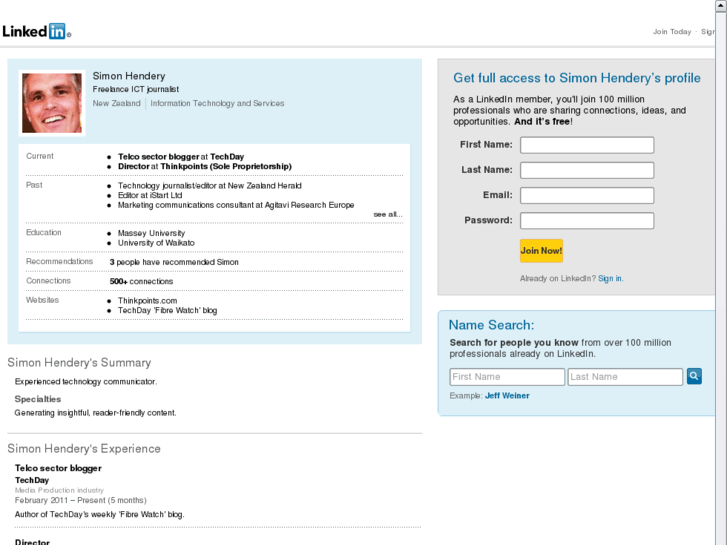The height and width of the screenshot is (545, 727).
Task: Click 'Marketing communications consultant at Agitavi Research Europe'
Action: (x=236, y=205)
